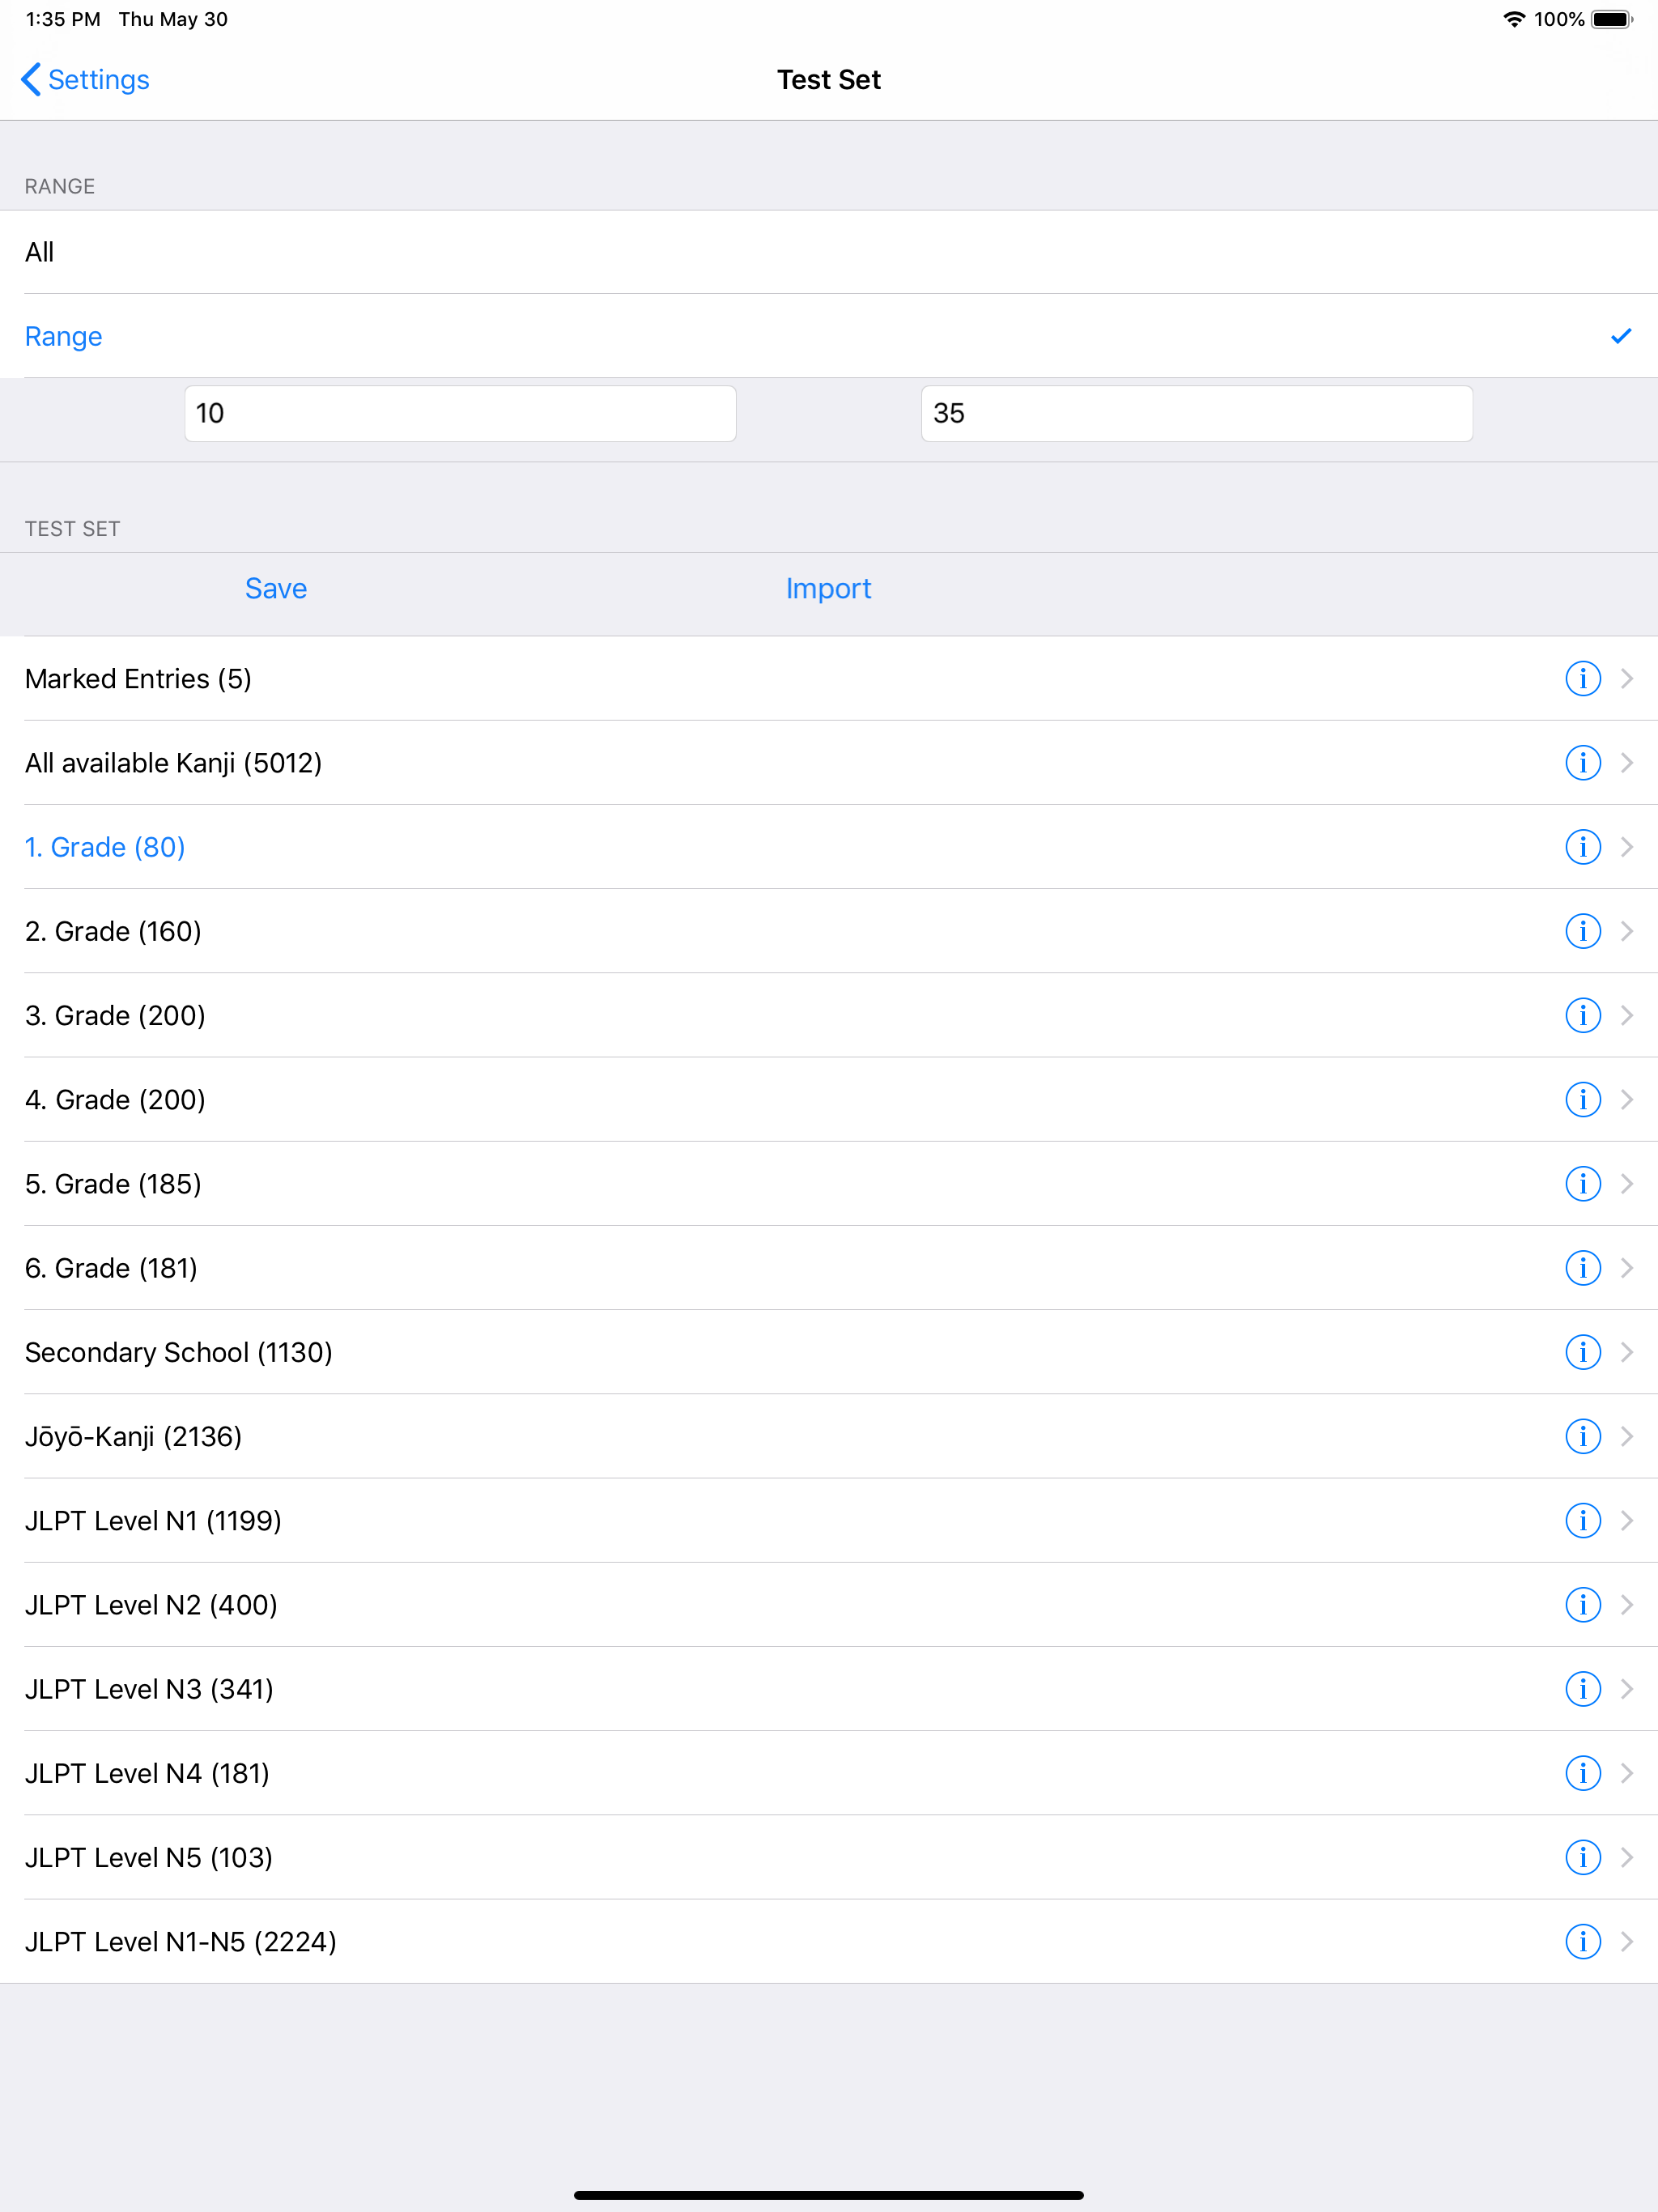View info for JLPT Level N3

[x=1582, y=1688]
